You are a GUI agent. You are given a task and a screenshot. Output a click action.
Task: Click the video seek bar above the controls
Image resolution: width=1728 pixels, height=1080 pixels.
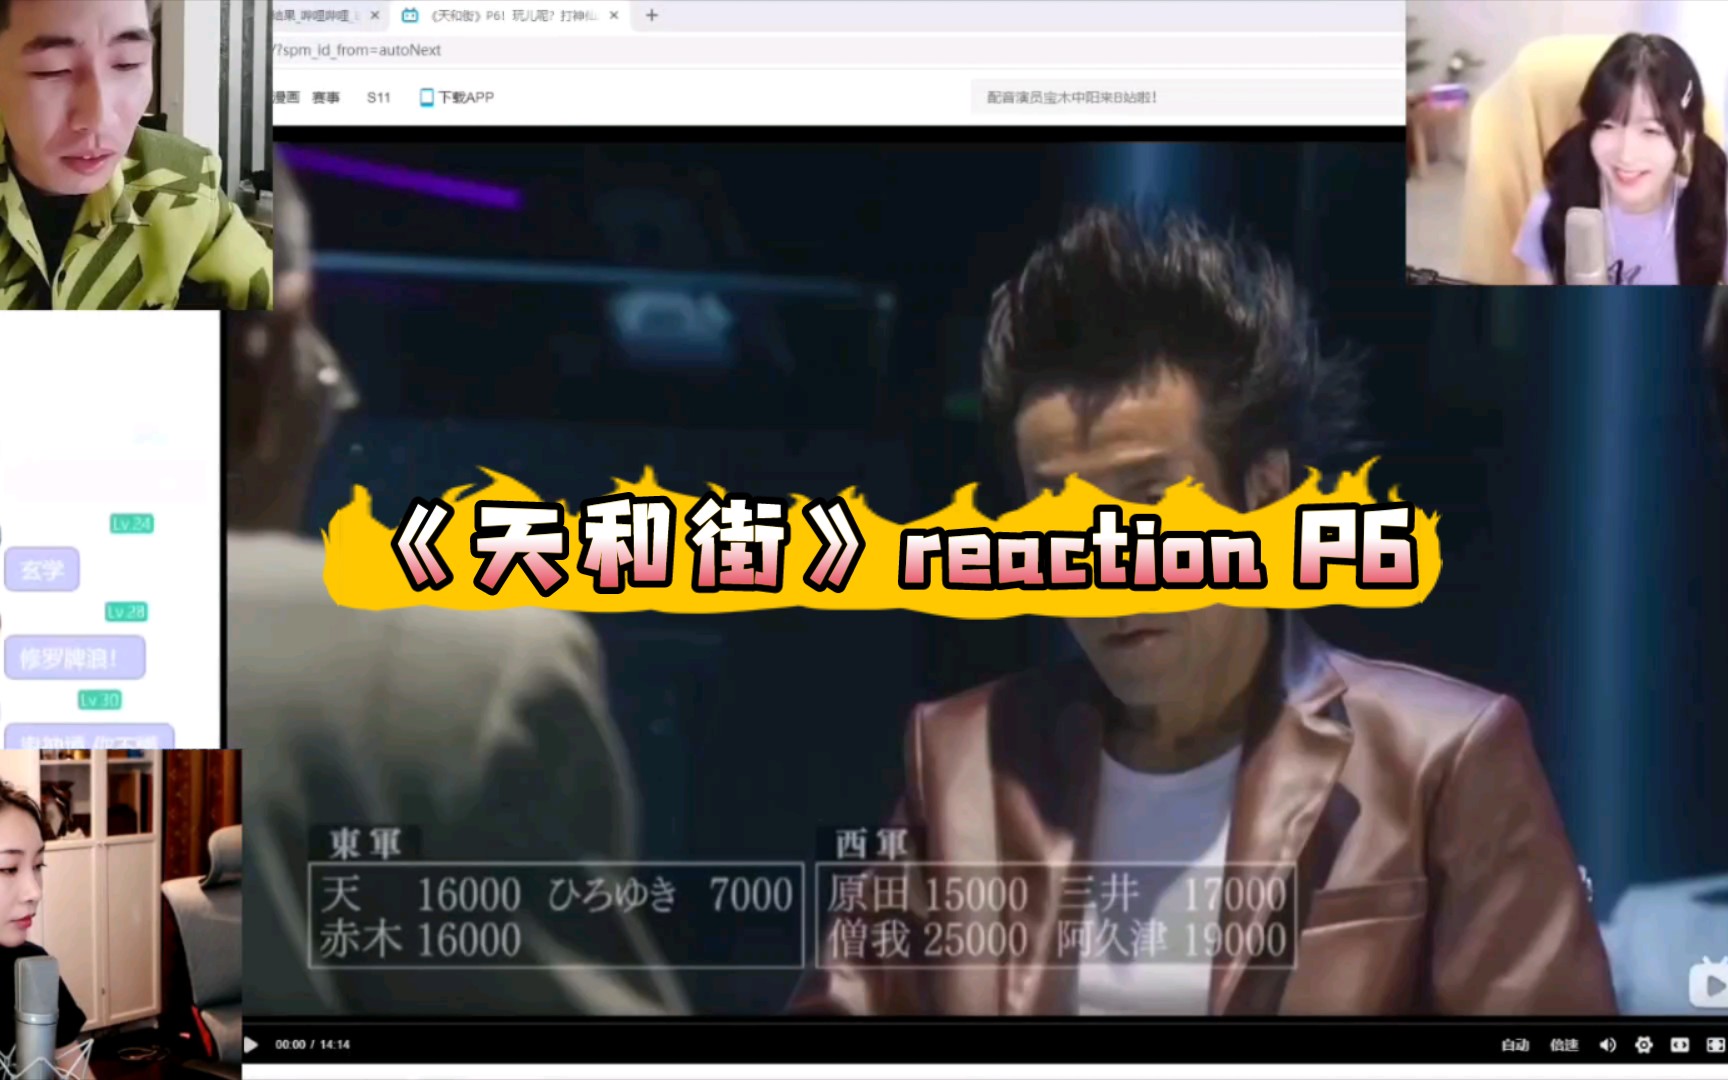pos(984,1022)
